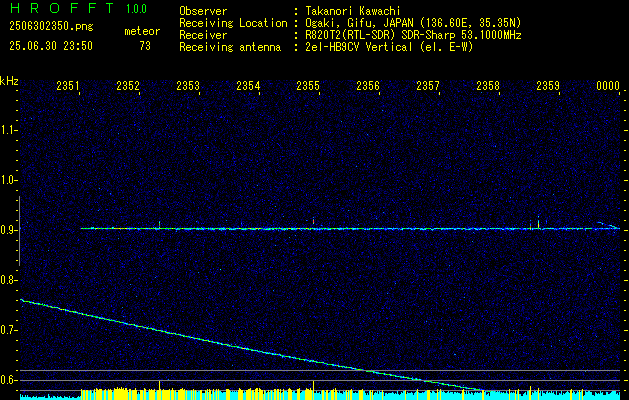Click the HROFFT program title
Image resolution: width=629 pixels, height=400 pixels.
click(x=62, y=8)
